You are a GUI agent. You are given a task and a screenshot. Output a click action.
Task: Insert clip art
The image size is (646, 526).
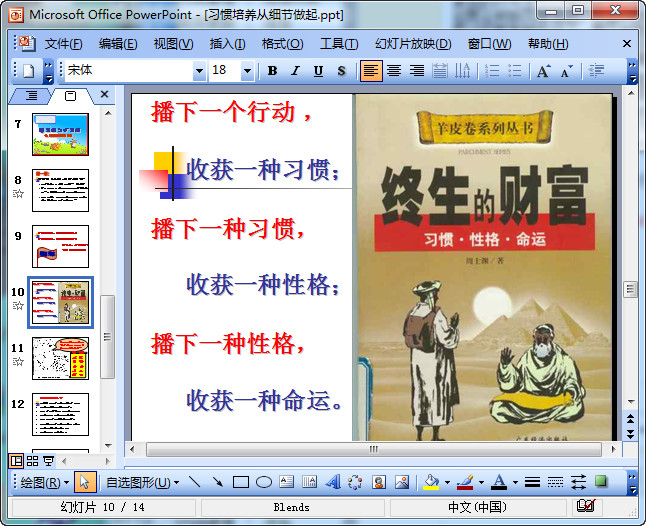point(379,482)
